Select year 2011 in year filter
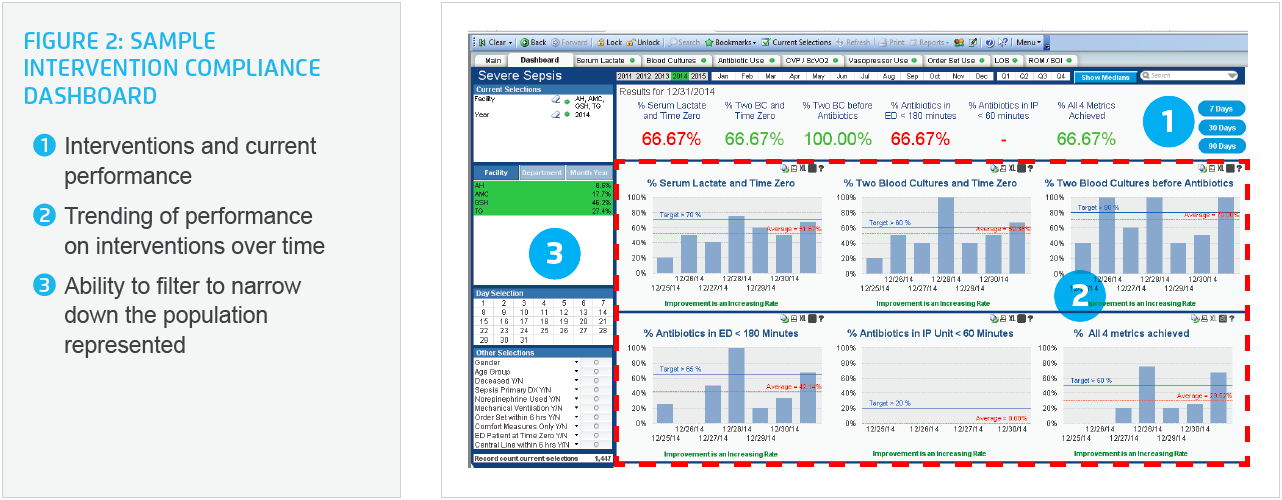Screen dimensions: 1282x500 click(x=625, y=76)
